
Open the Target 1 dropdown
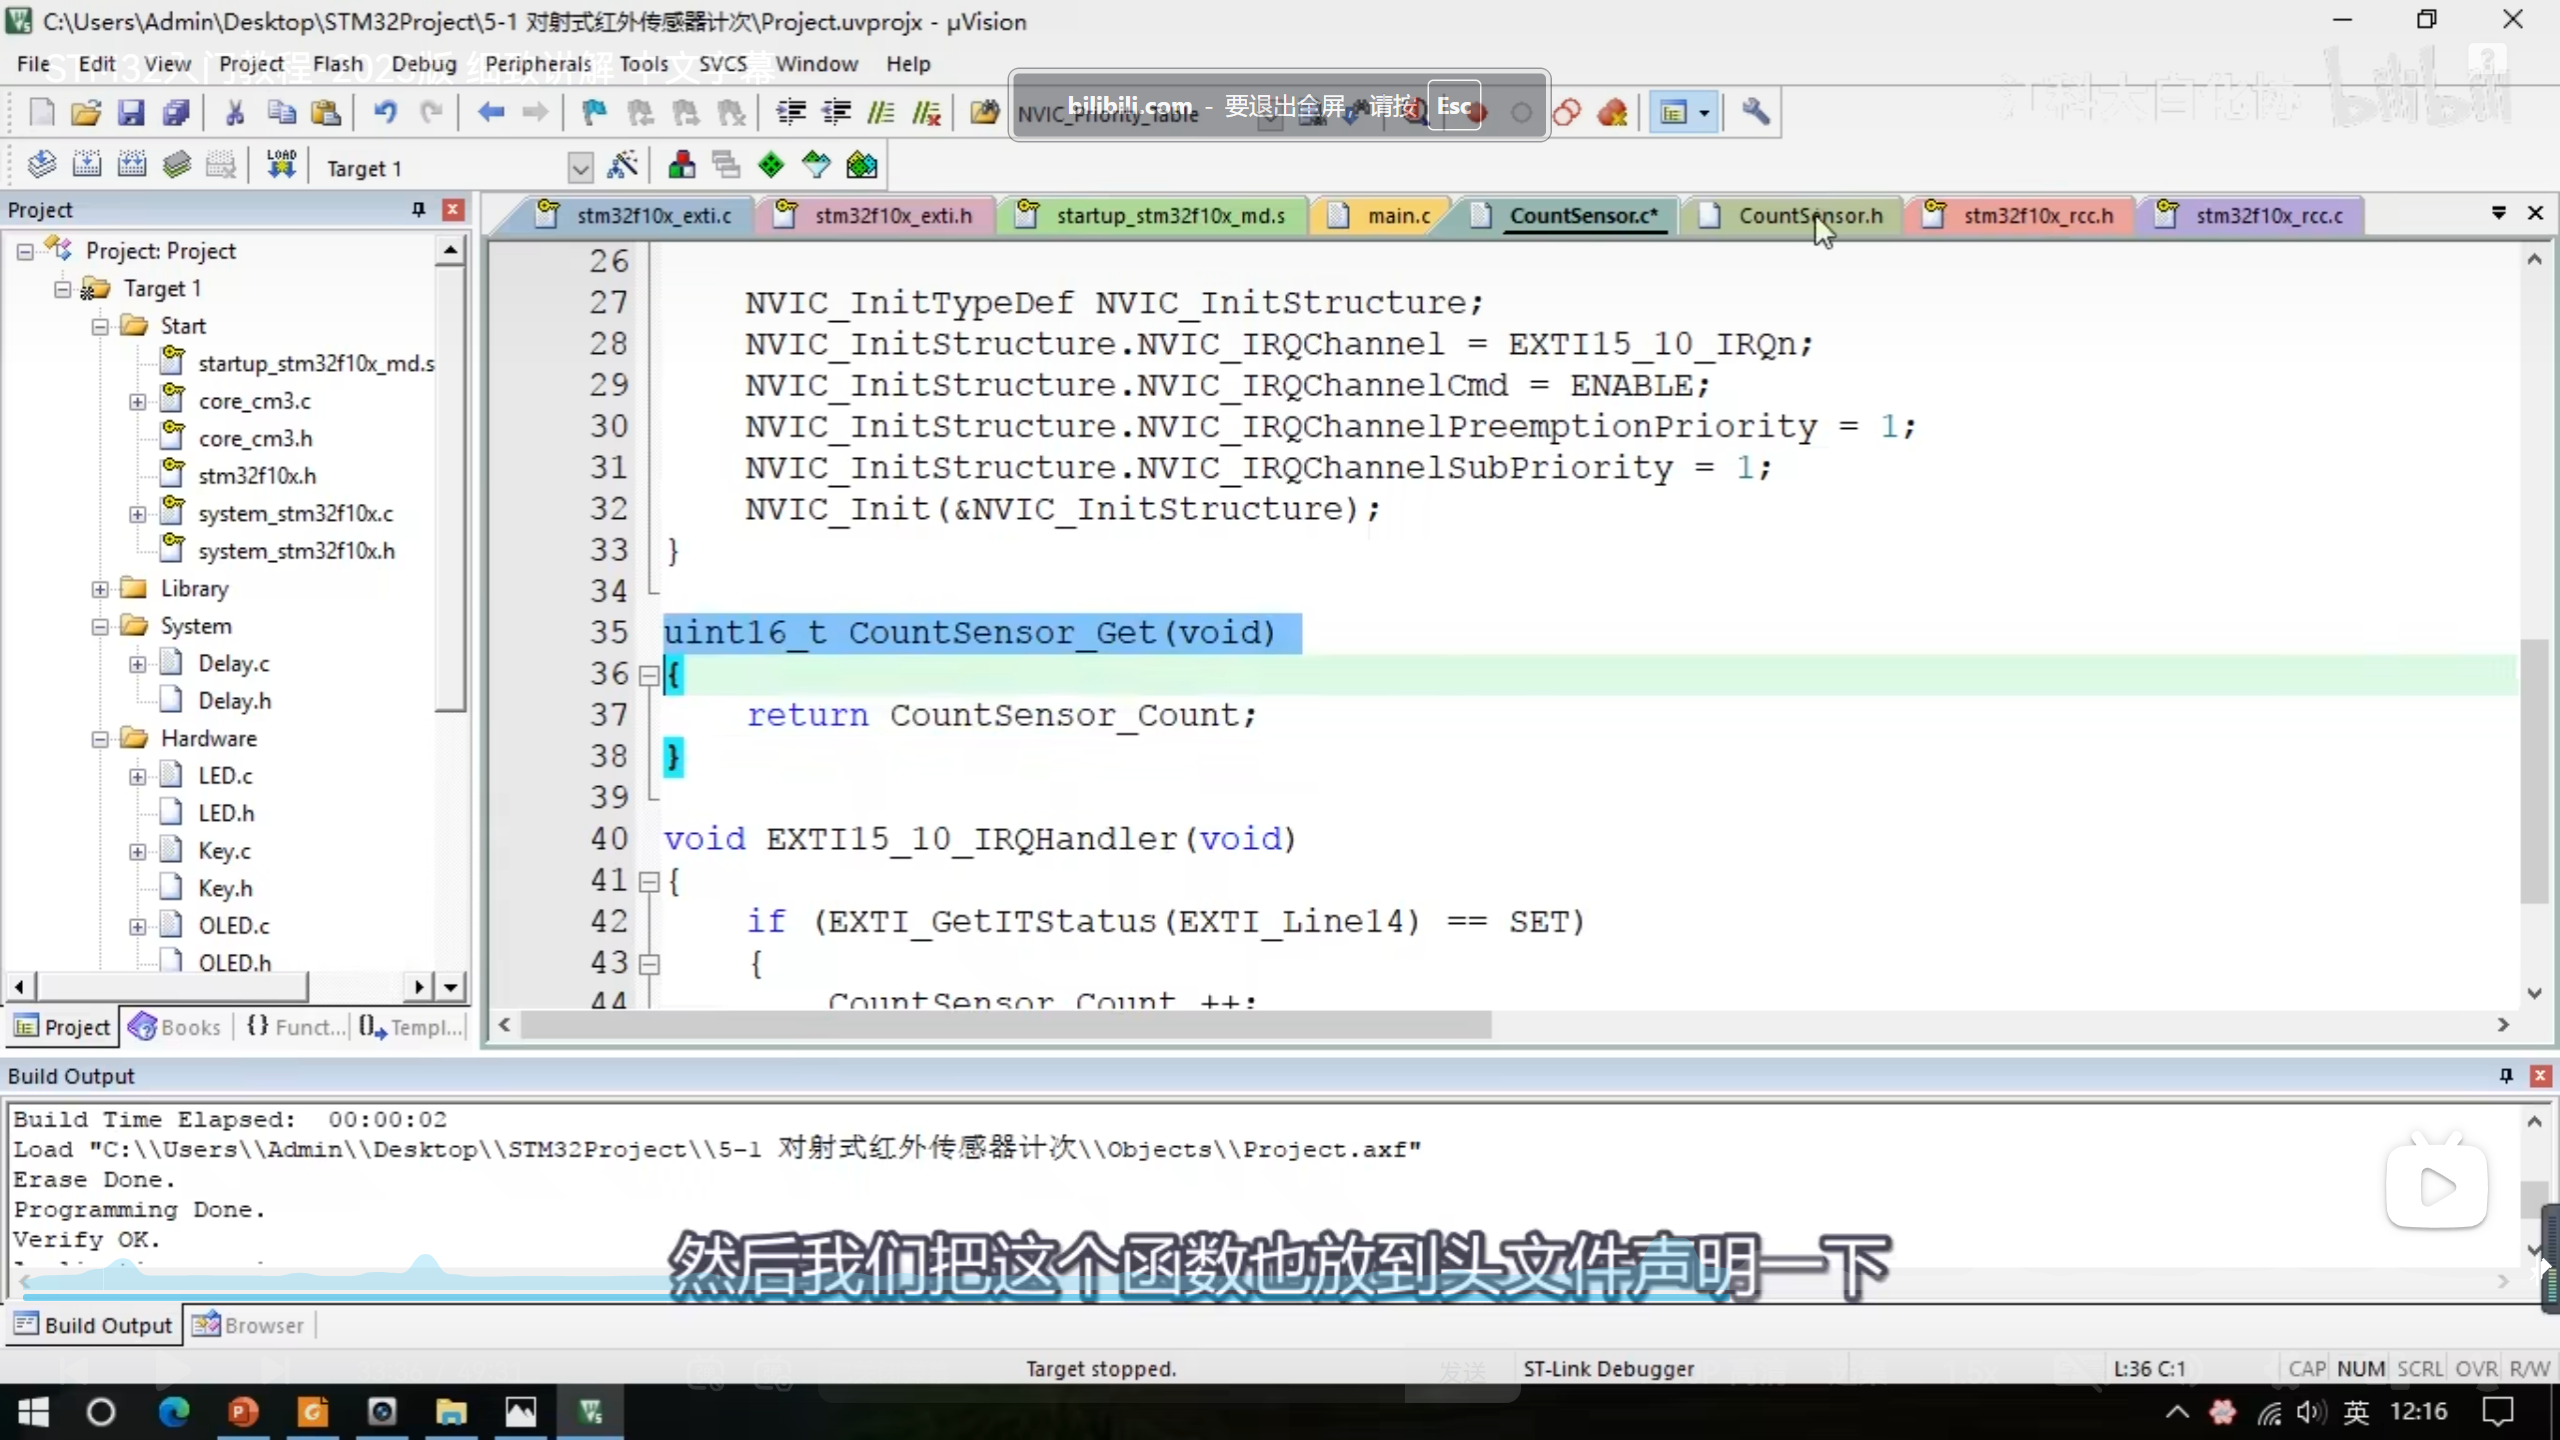[580, 167]
